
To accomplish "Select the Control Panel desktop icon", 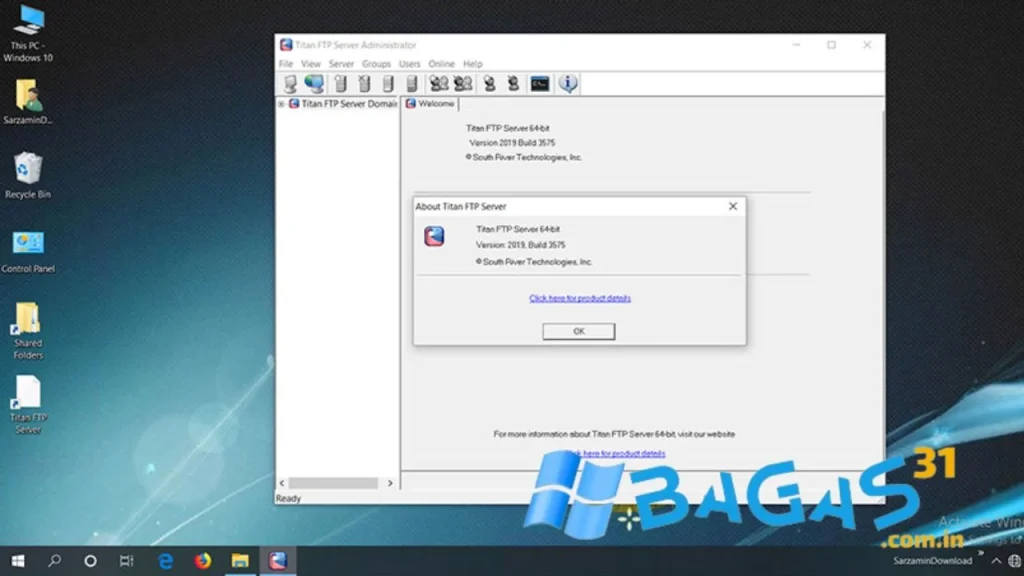I will pyautogui.click(x=28, y=251).
